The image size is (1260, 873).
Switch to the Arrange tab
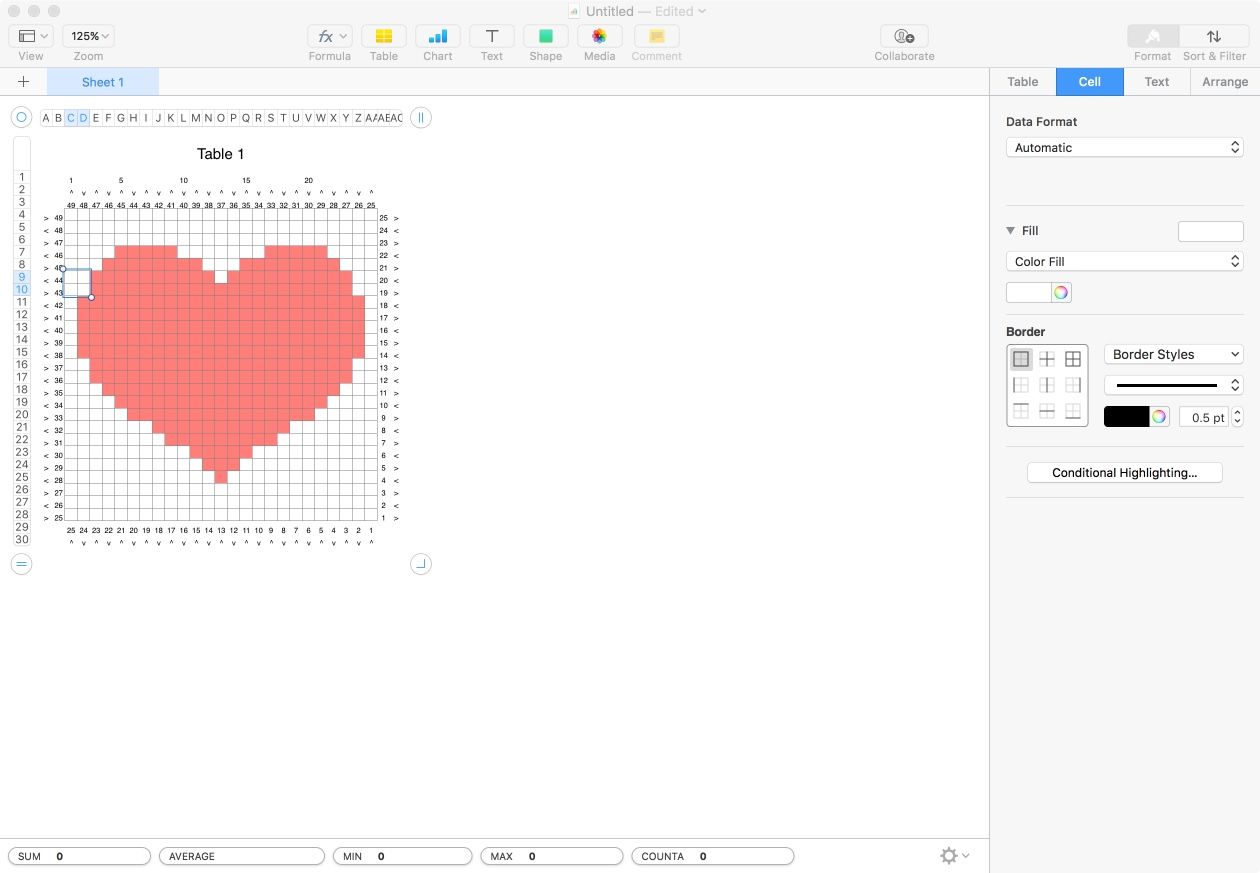click(1223, 81)
